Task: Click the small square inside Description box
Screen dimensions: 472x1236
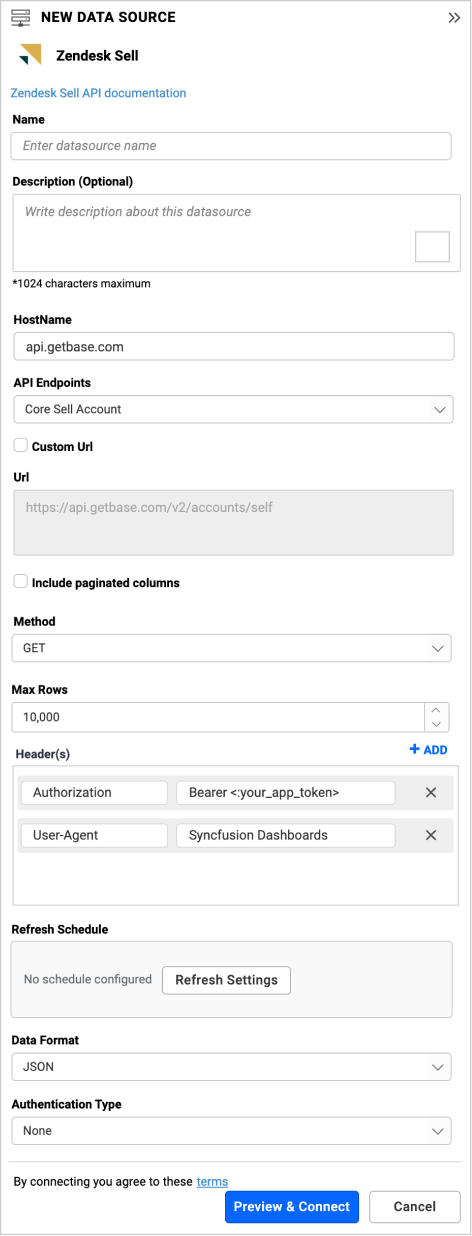Action: tap(432, 246)
